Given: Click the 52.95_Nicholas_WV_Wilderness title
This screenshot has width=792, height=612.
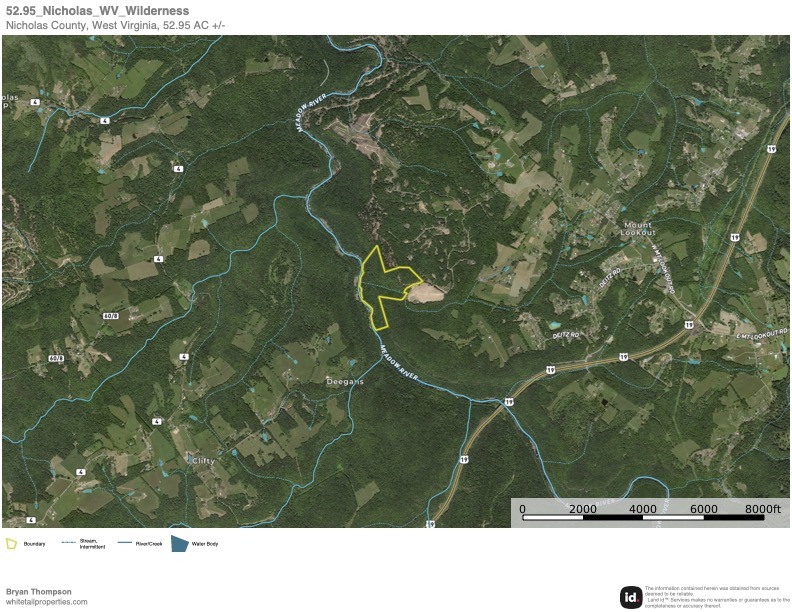Looking at the screenshot, I should 97,11.
